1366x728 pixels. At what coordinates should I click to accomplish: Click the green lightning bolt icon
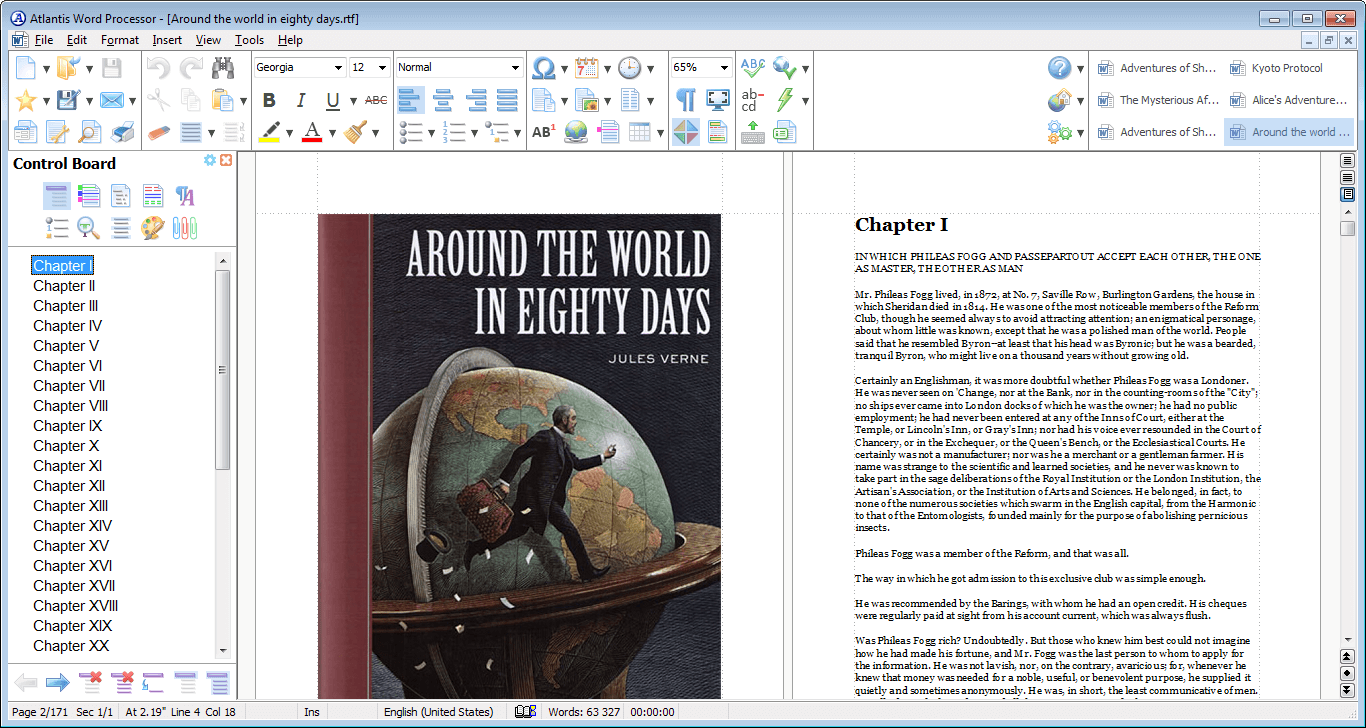pyautogui.click(x=785, y=100)
